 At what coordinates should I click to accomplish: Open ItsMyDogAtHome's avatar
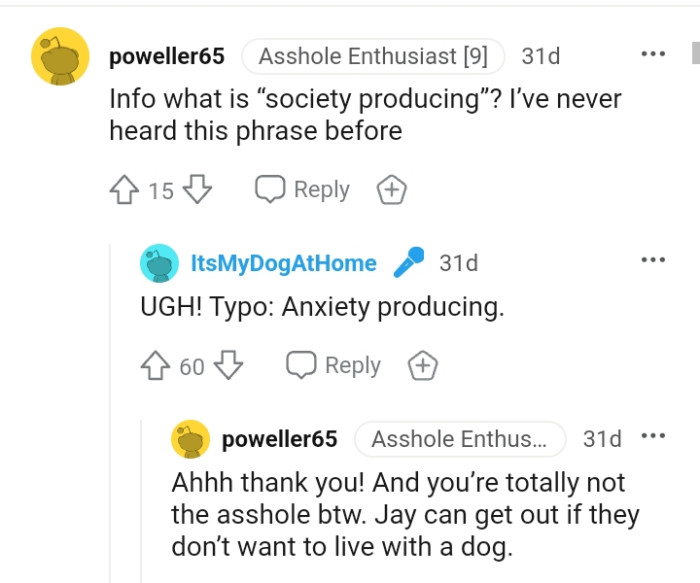pos(159,264)
